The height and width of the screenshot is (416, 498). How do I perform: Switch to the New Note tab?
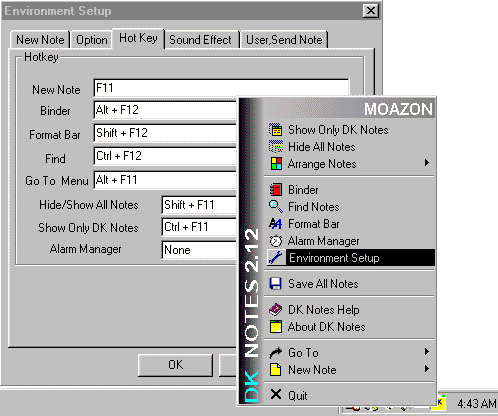[40, 40]
